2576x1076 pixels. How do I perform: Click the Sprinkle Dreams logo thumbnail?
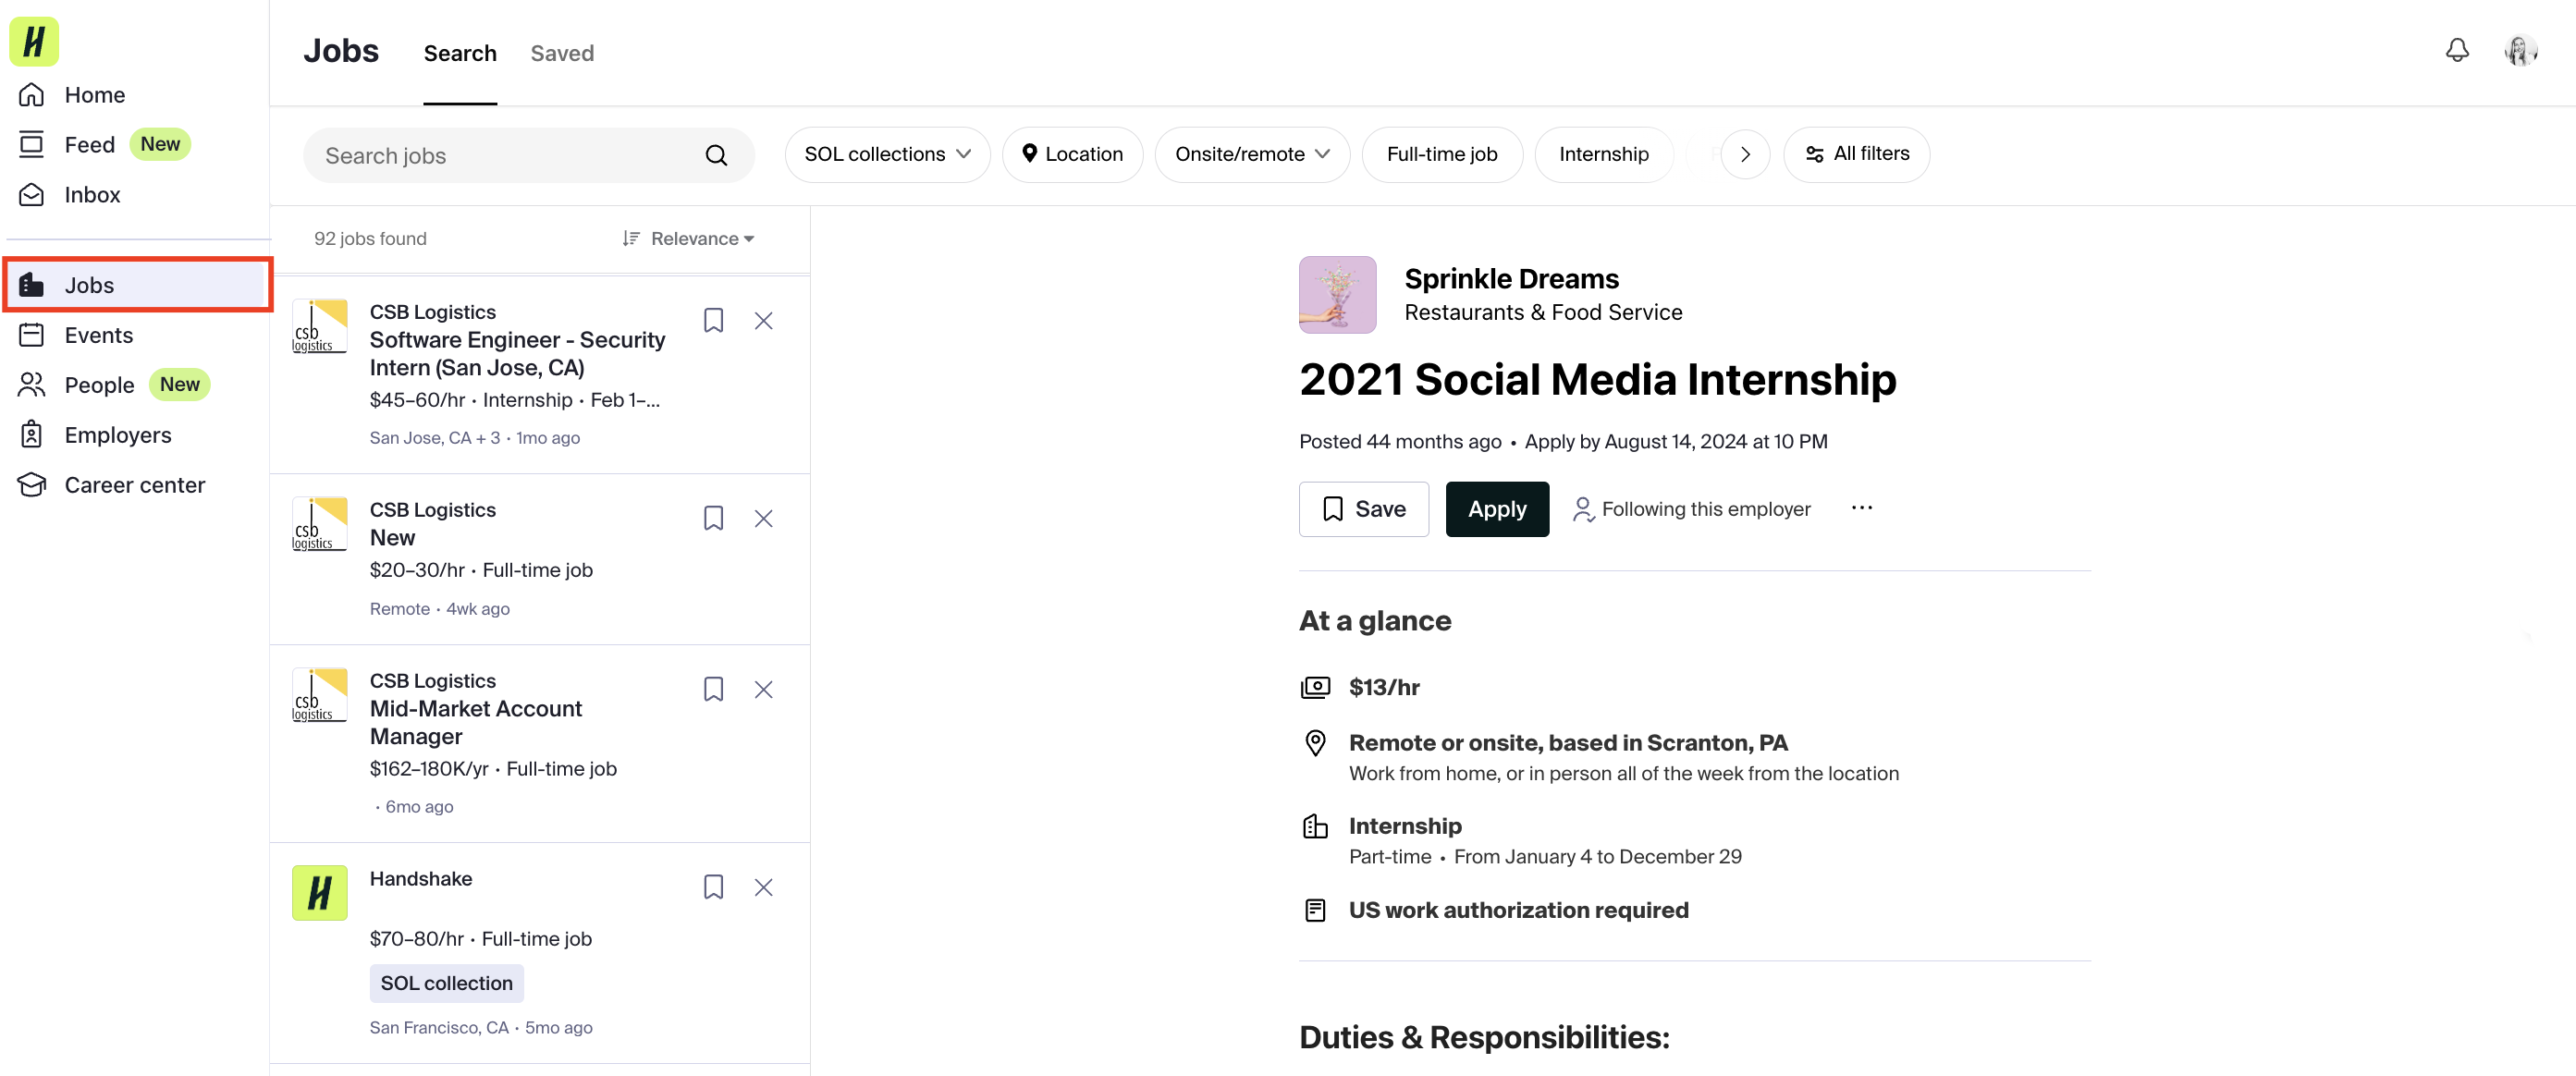point(1337,295)
